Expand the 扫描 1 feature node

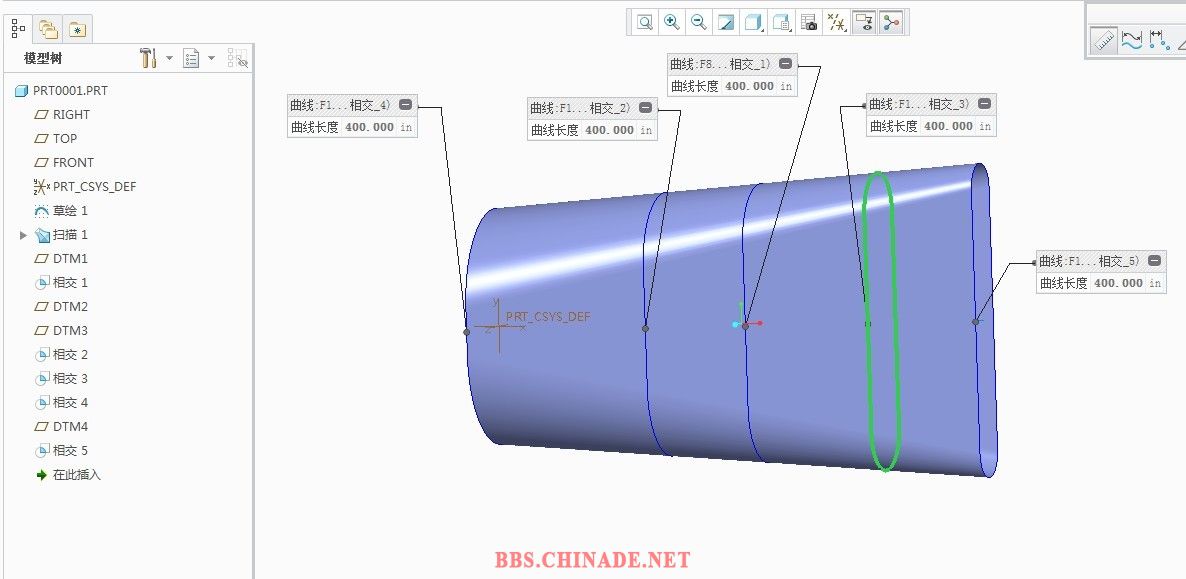click(x=24, y=235)
